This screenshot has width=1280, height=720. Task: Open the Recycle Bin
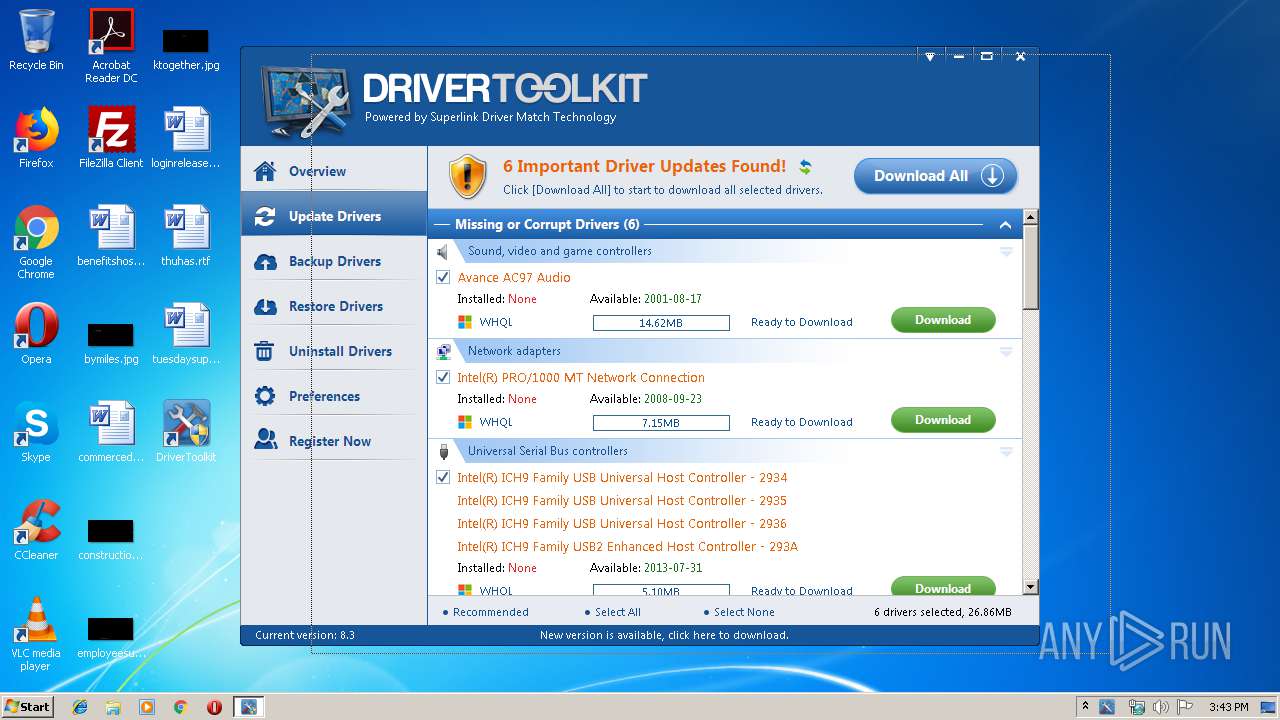point(36,40)
